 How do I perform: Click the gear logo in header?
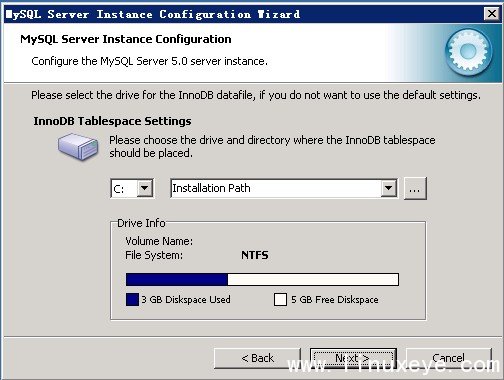coord(469,51)
